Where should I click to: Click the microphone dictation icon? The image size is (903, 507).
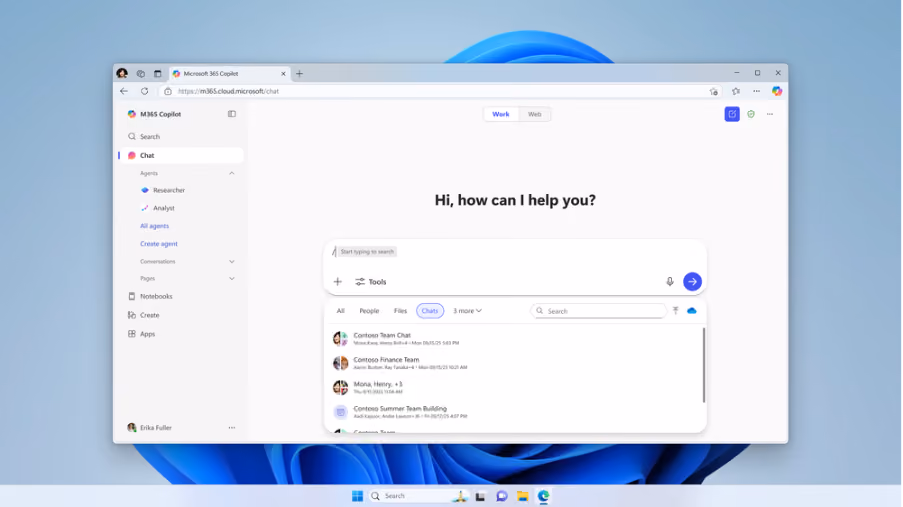click(x=670, y=282)
